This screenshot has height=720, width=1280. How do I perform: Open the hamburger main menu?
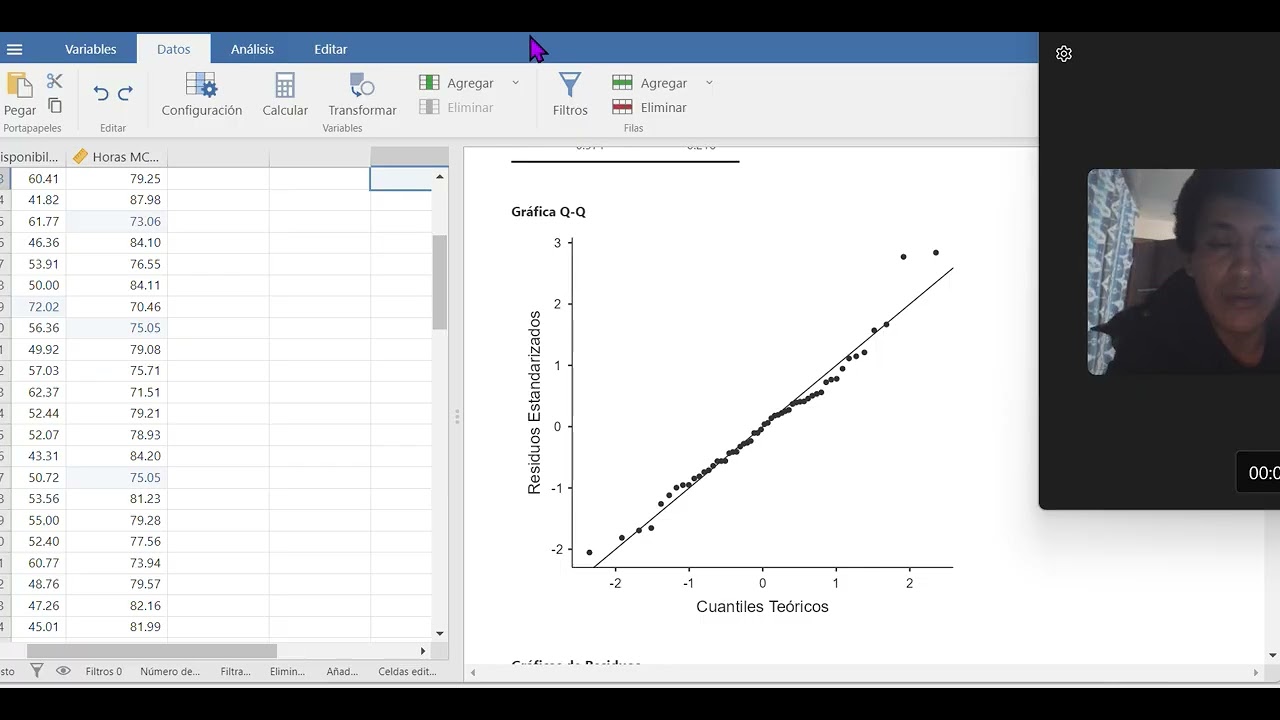pos(14,49)
